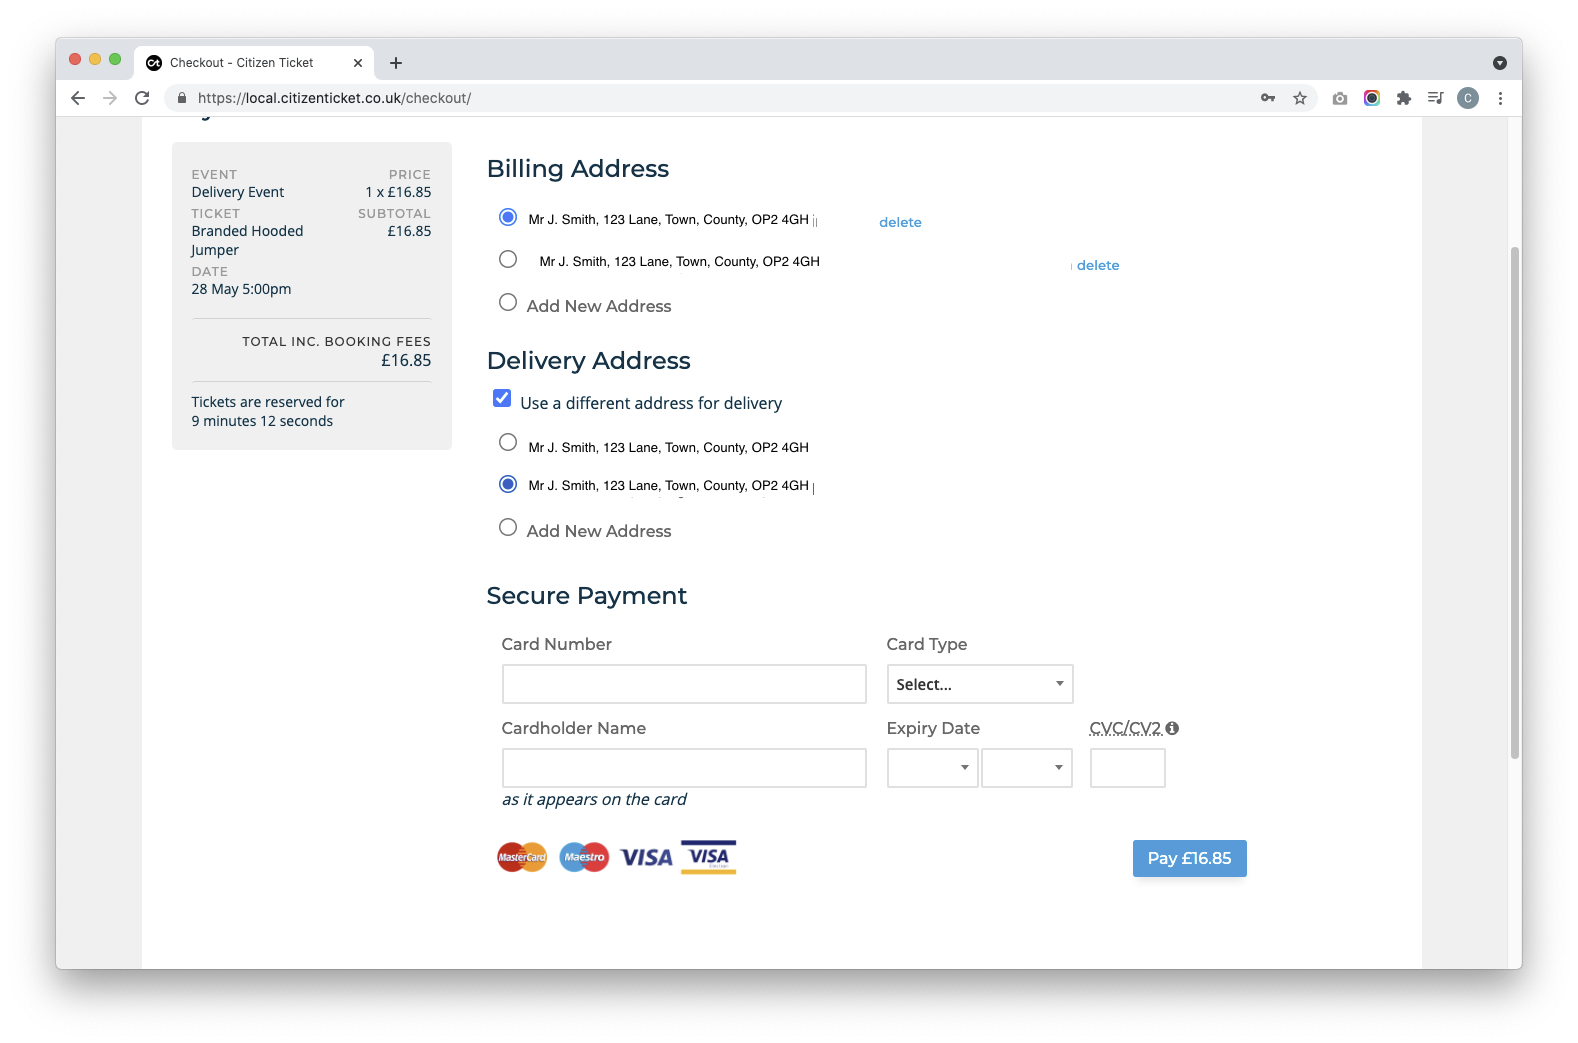
Task: Choose Add New Address under Delivery Address
Action: pos(508,528)
